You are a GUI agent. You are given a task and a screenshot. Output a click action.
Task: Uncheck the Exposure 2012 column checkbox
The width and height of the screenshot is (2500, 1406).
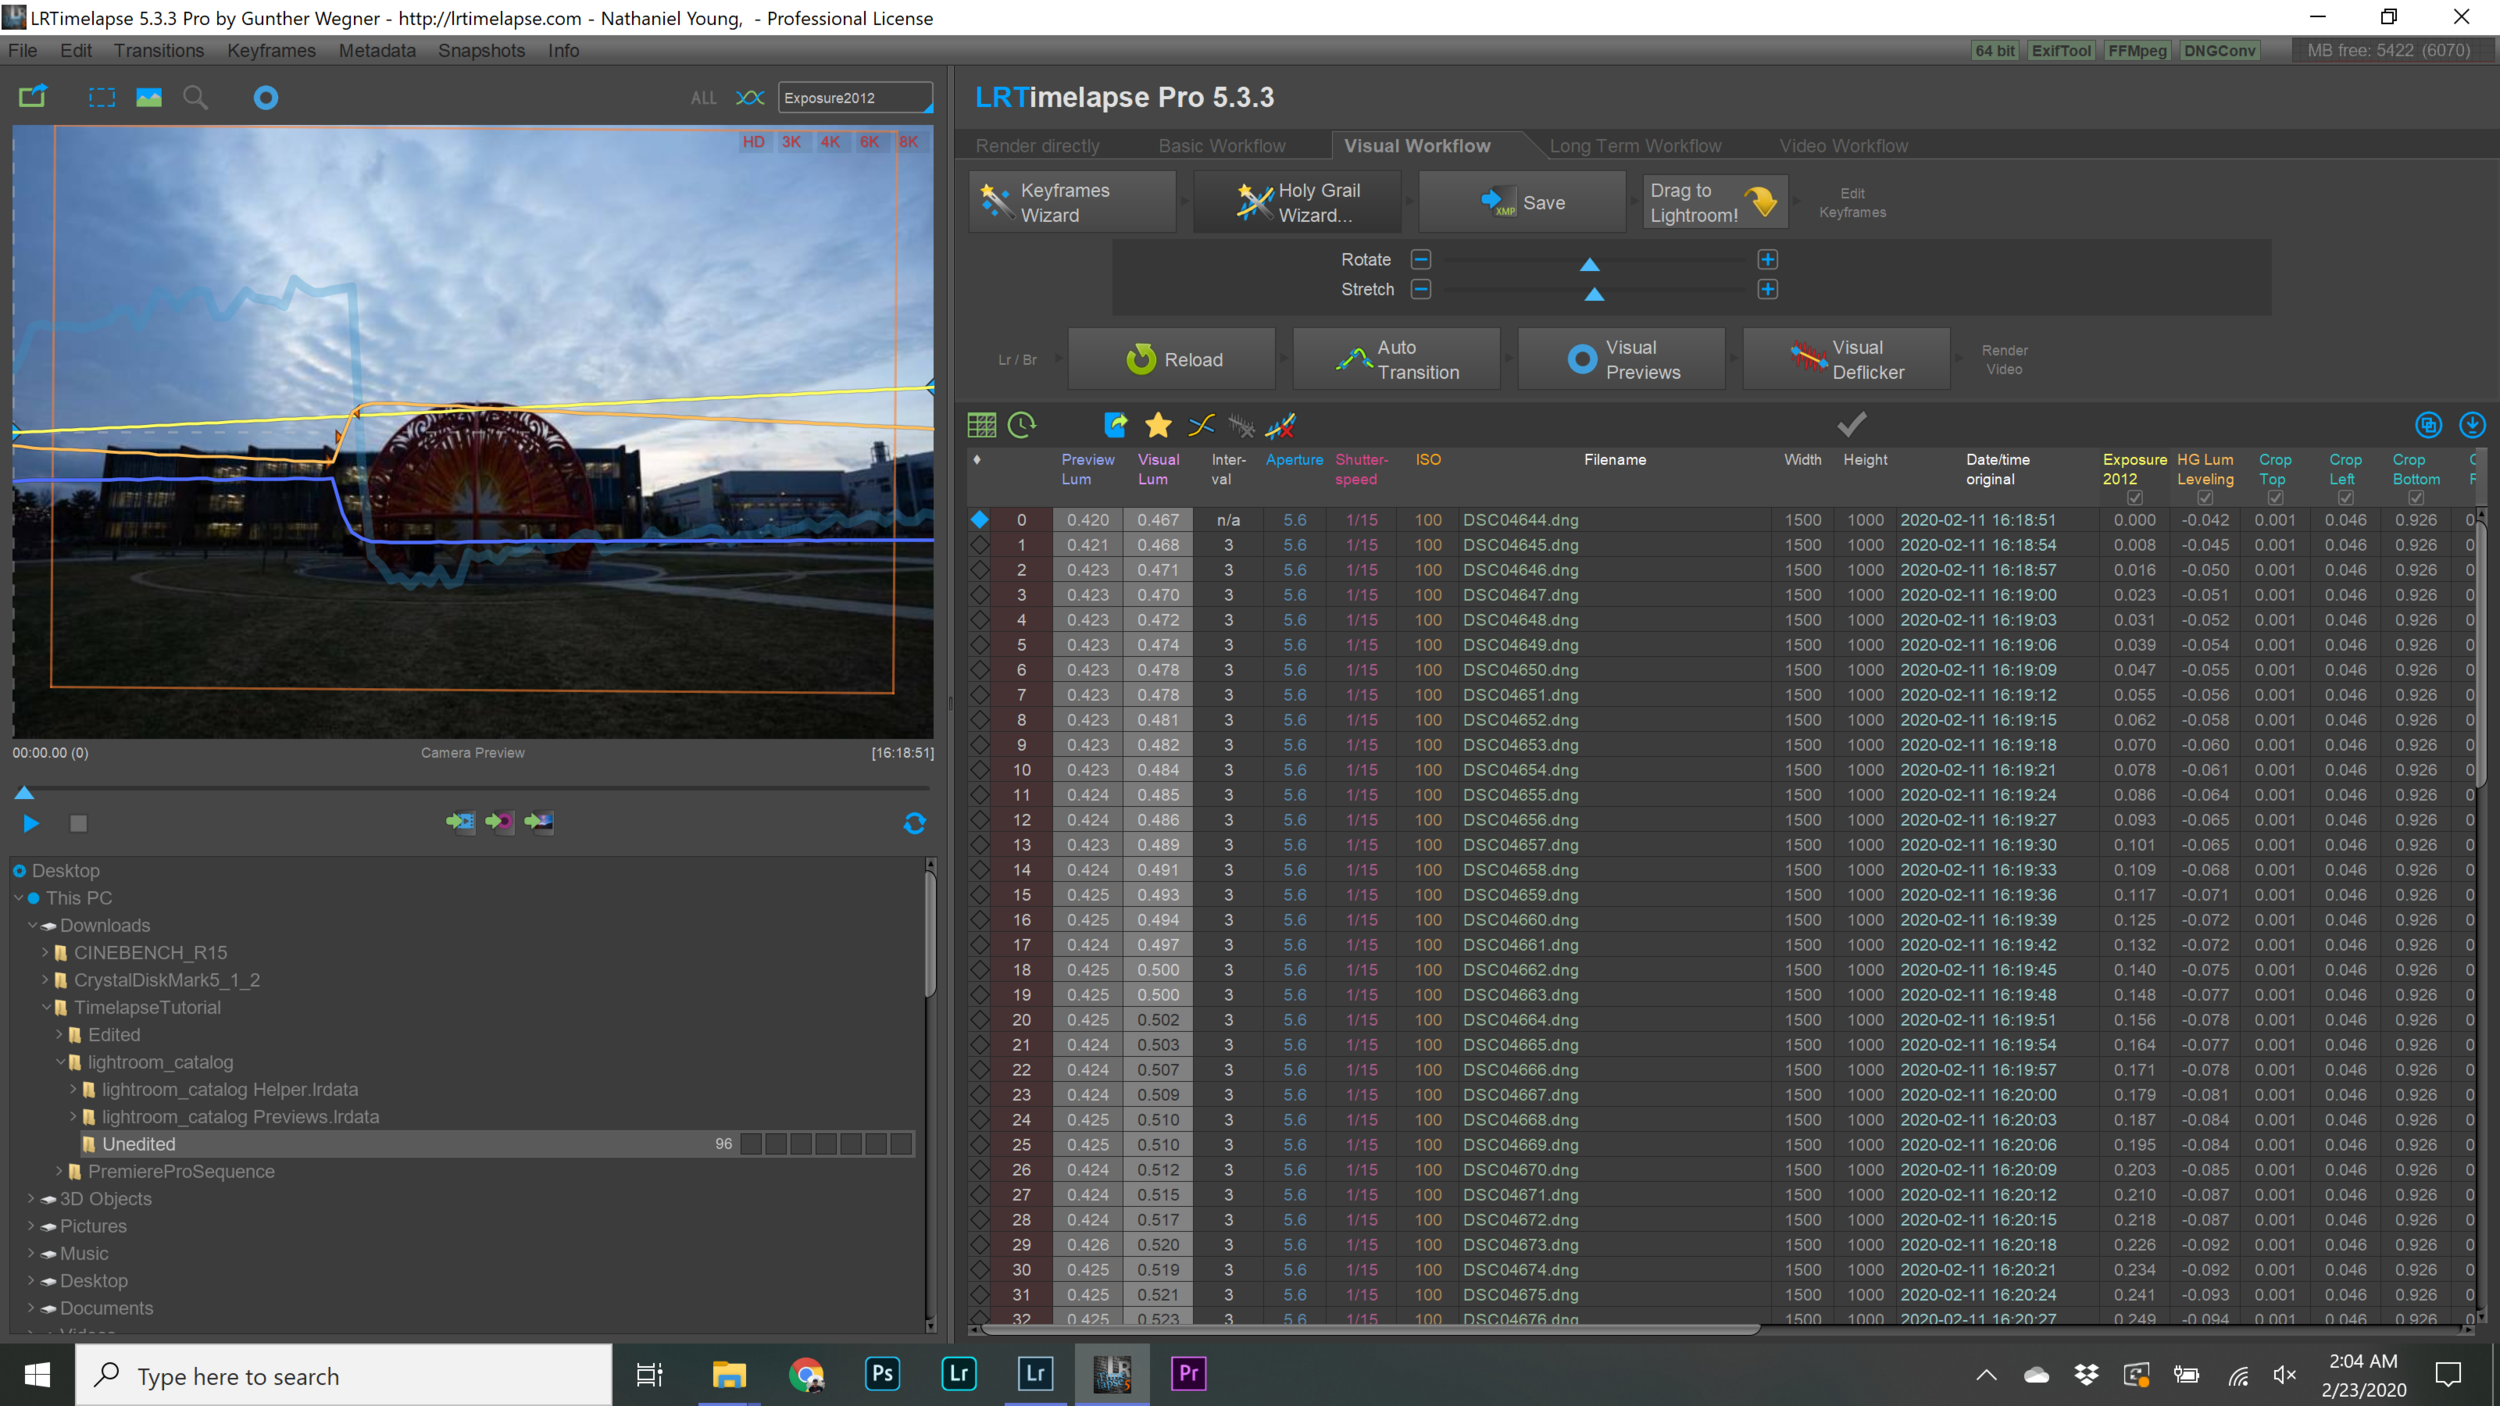2135,497
